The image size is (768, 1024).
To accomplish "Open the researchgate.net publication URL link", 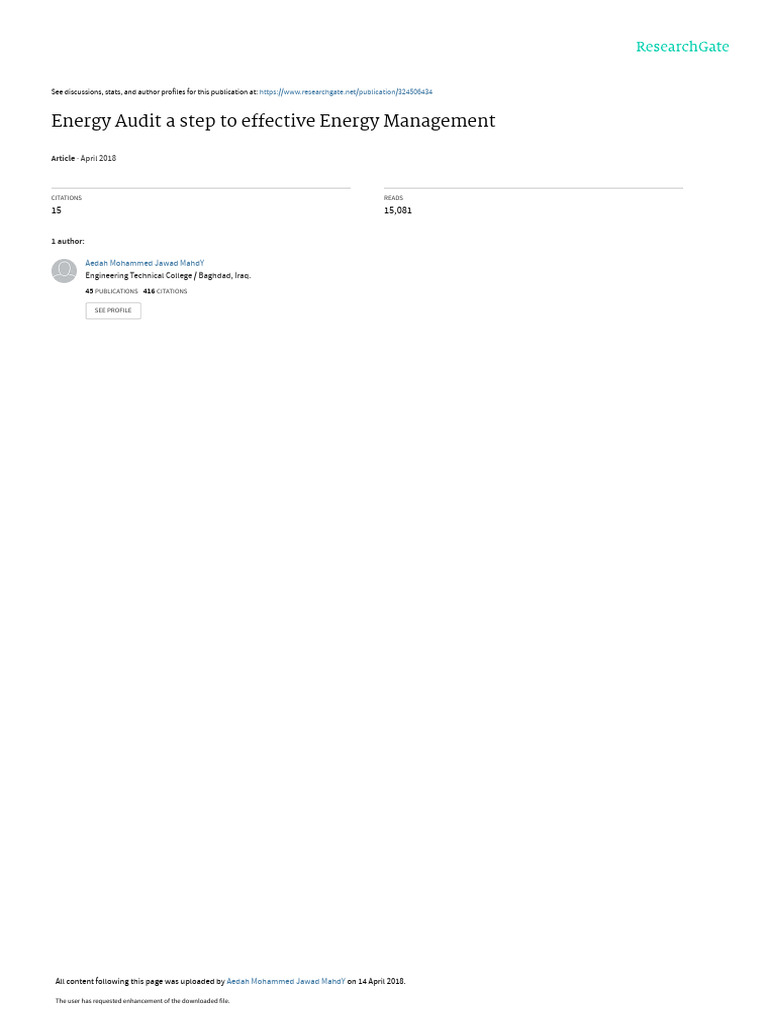I will tap(345, 92).
